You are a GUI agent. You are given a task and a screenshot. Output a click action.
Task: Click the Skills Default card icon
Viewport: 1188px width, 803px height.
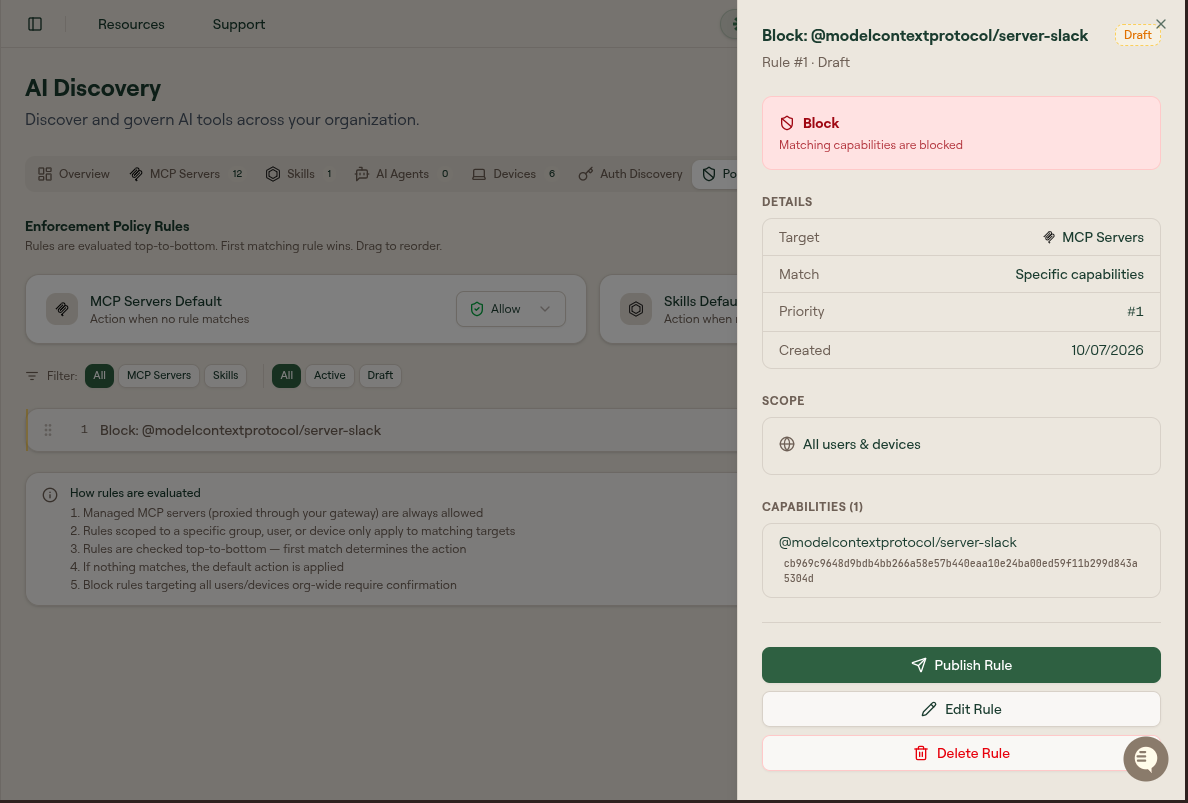636,309
